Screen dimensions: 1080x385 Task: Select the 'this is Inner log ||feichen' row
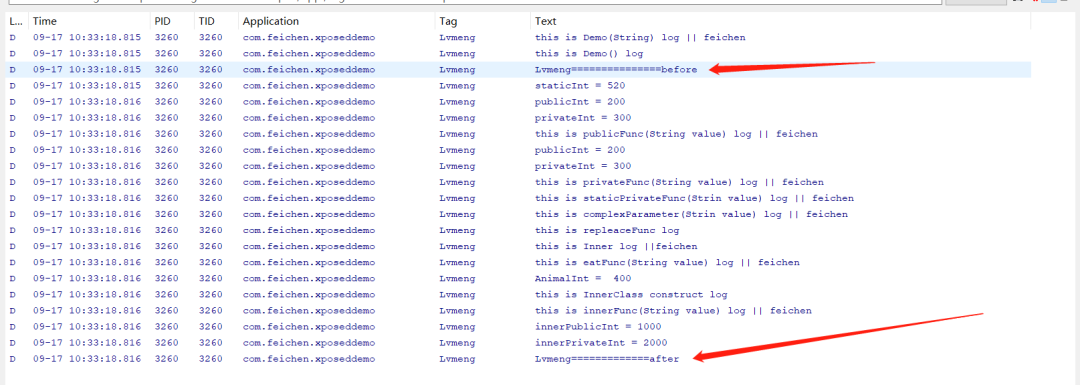click(x=518, y=246)
